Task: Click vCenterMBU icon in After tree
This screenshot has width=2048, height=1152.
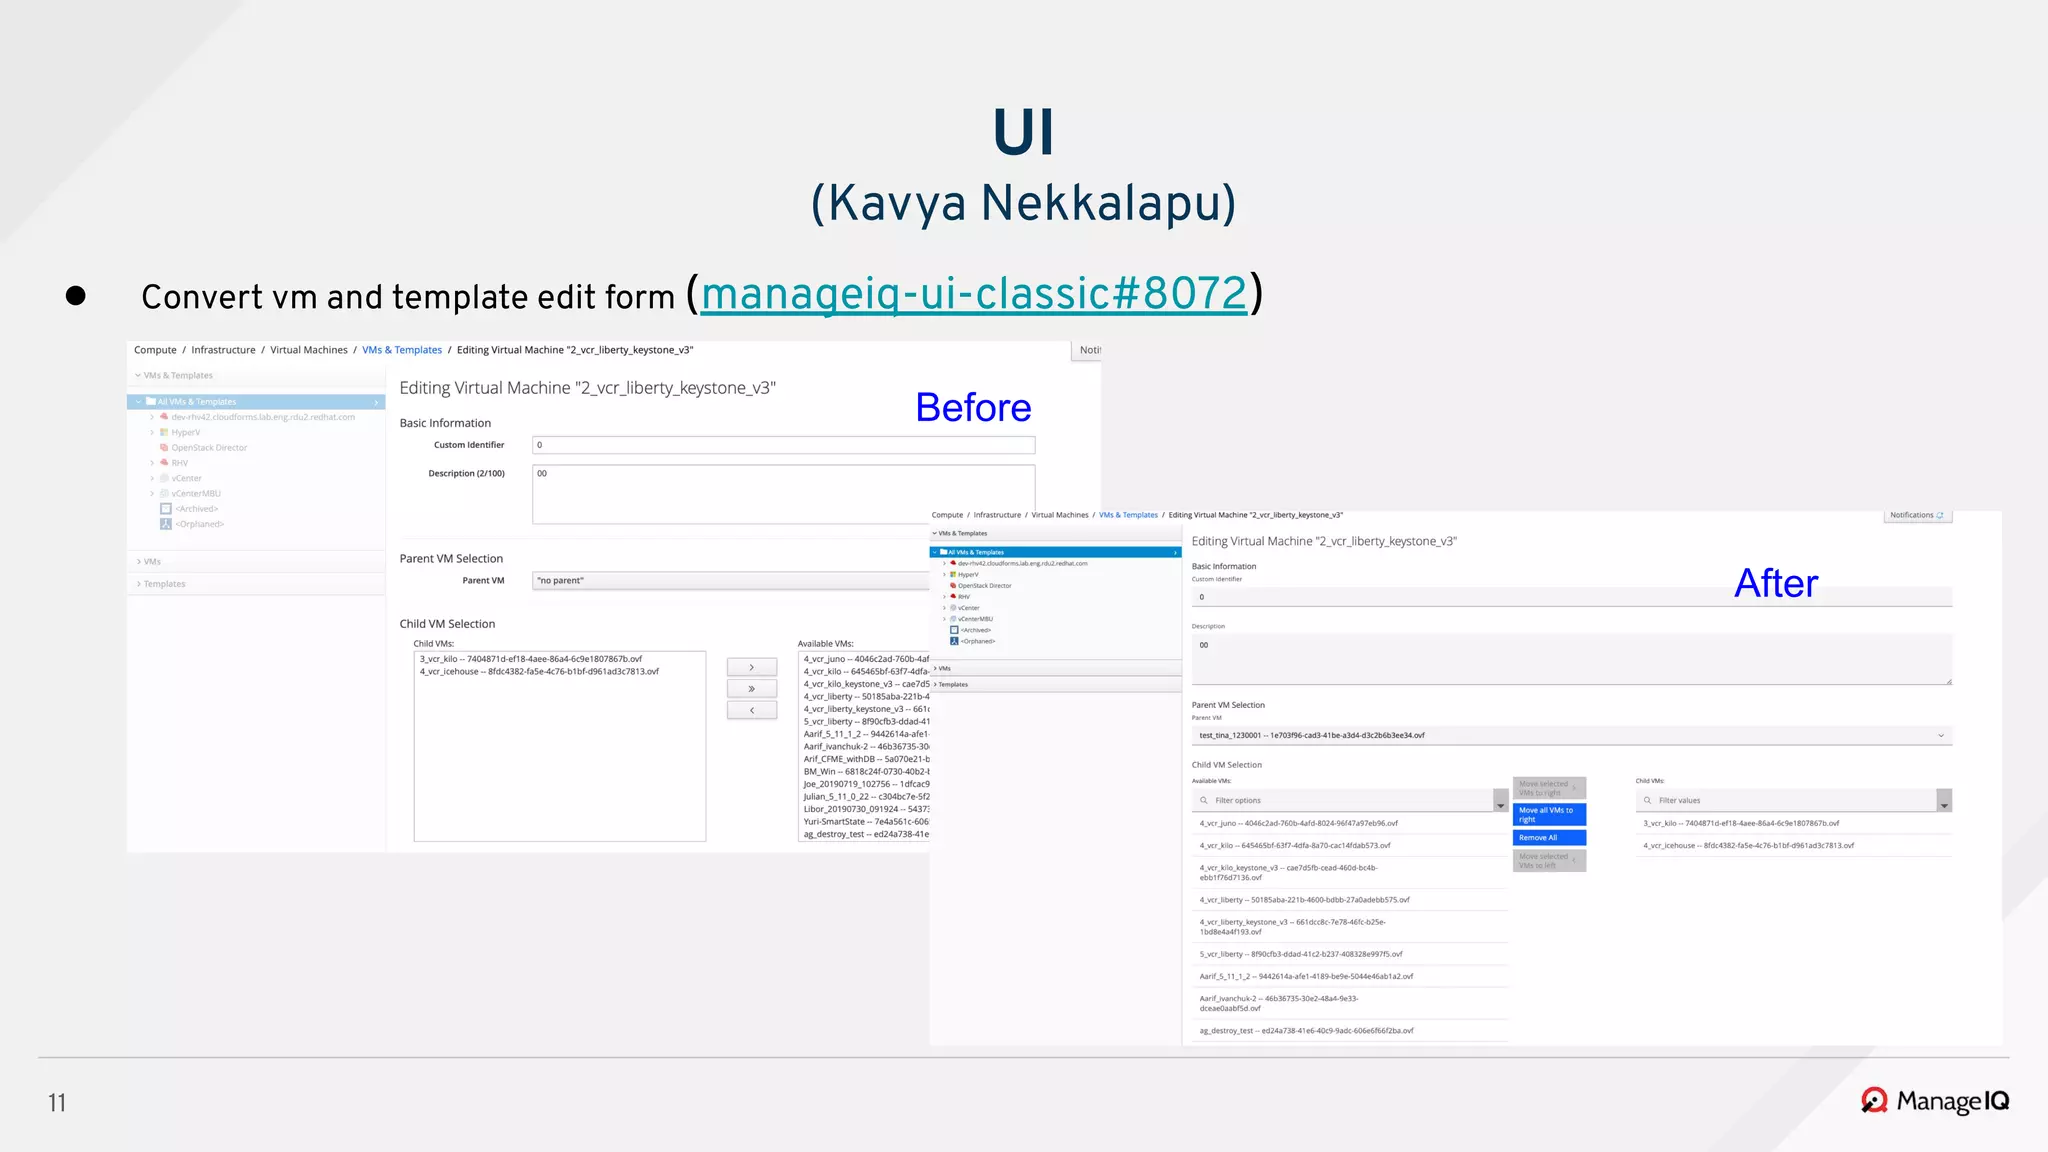Action: tap(953, 619)
